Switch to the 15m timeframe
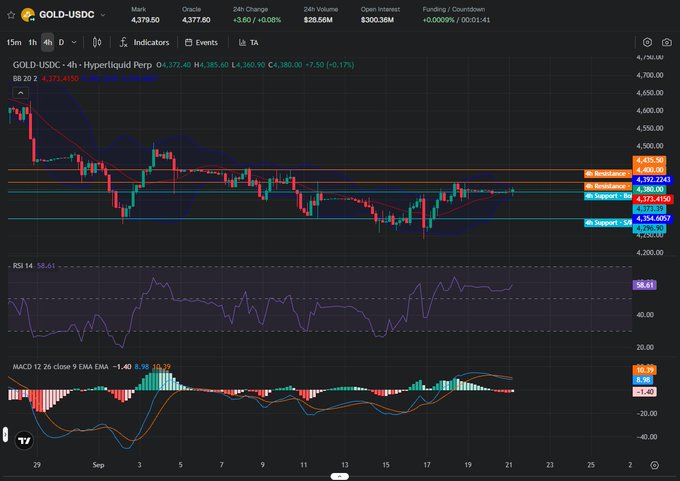Viewport: 680px width, 481px height. pos(14,43)
